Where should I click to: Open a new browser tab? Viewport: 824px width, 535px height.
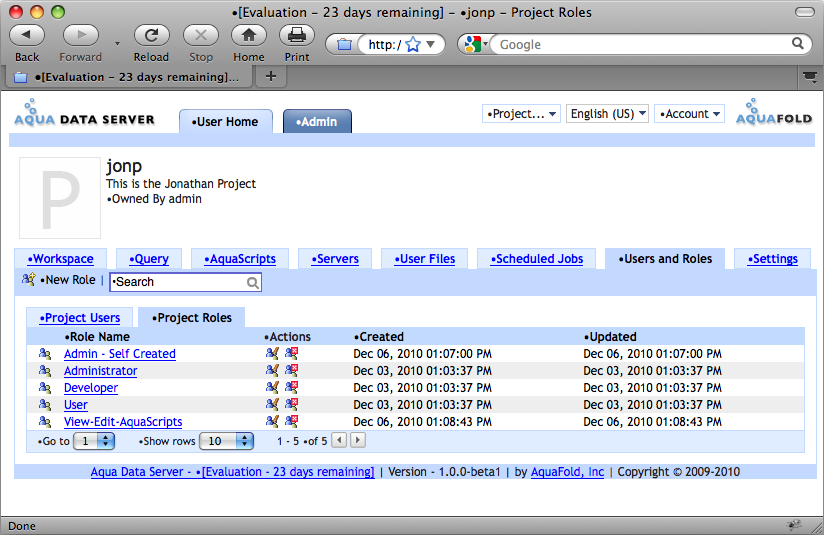pyautogui.click(x=271, y=77)
